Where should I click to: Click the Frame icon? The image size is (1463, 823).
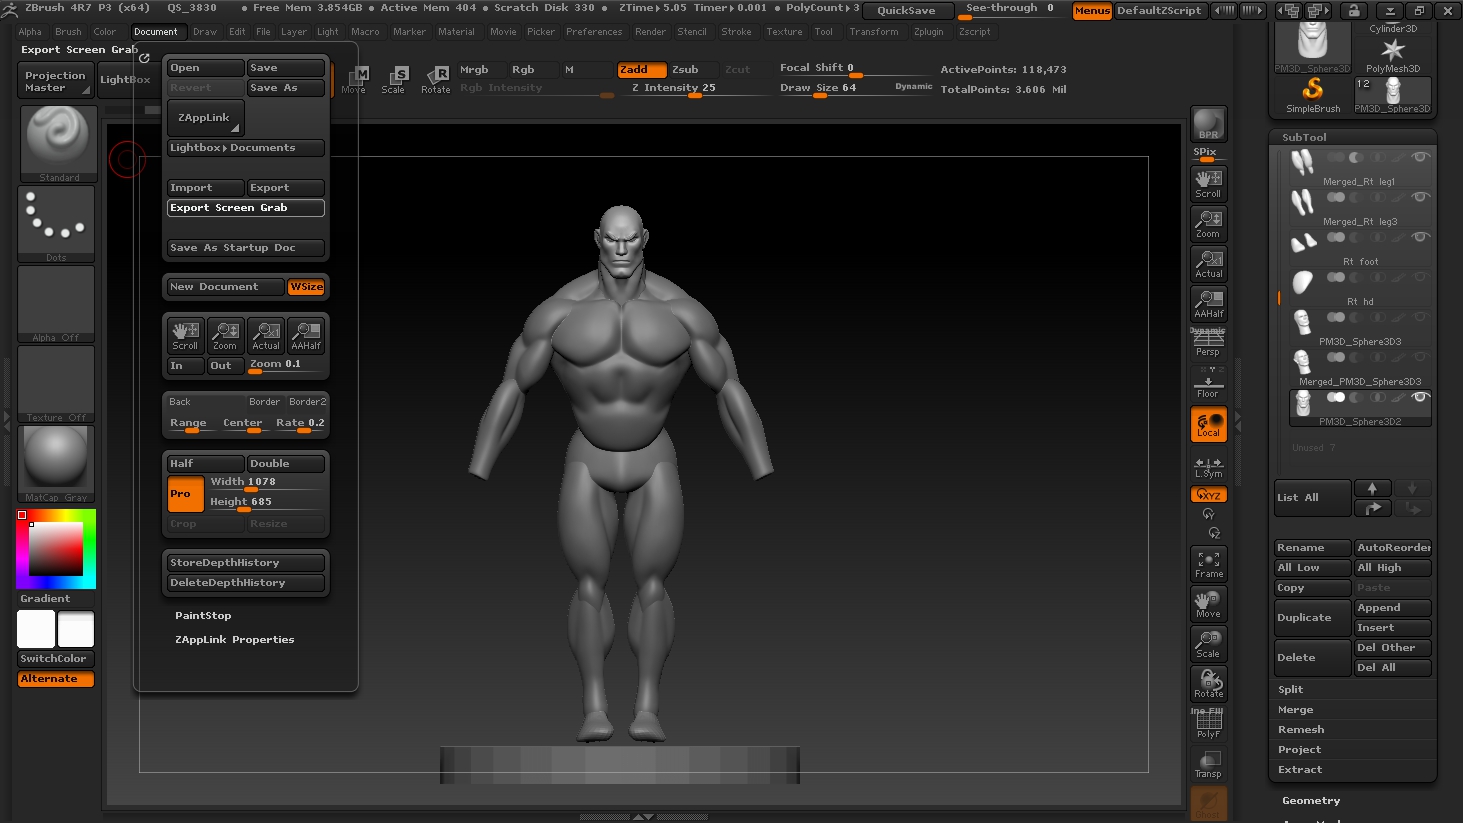pyautogui.click(x=1209, y=564)
